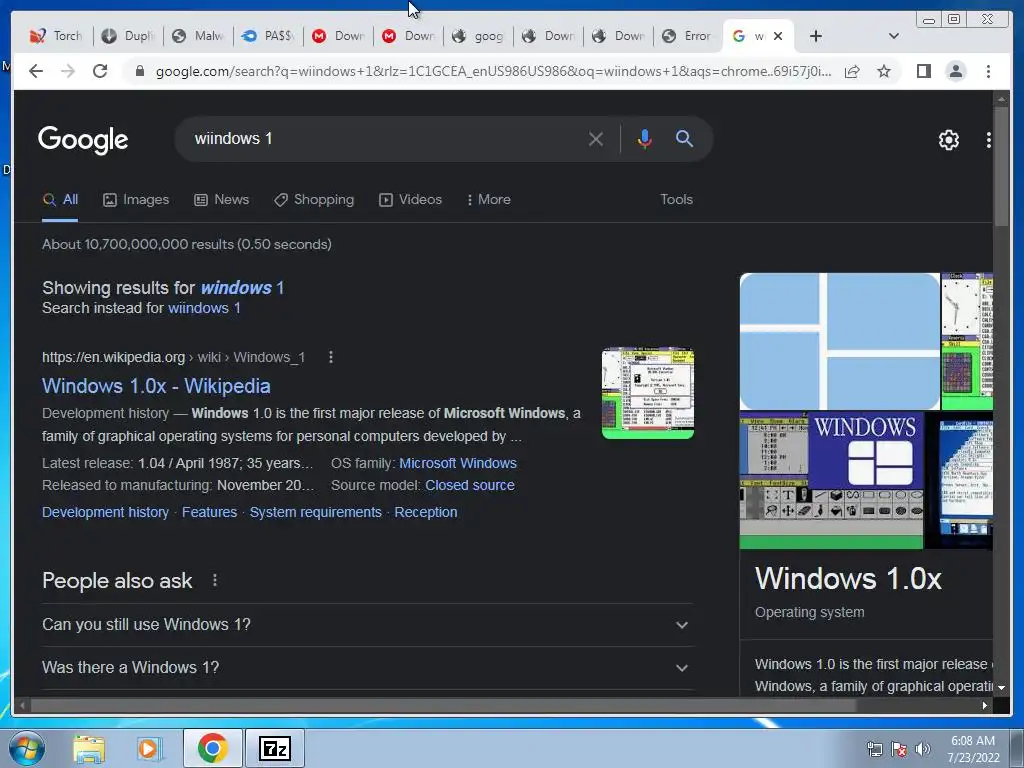
Task: Go to Development history section link
Action: [x=105, y=512]
